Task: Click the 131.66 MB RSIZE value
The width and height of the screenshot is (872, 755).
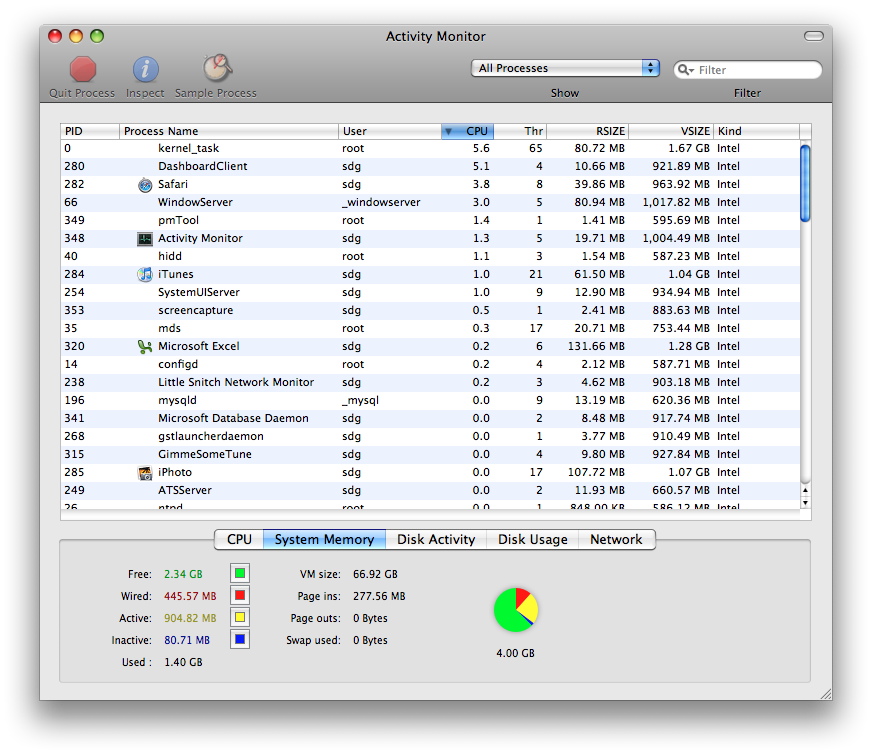Action: 596,346
